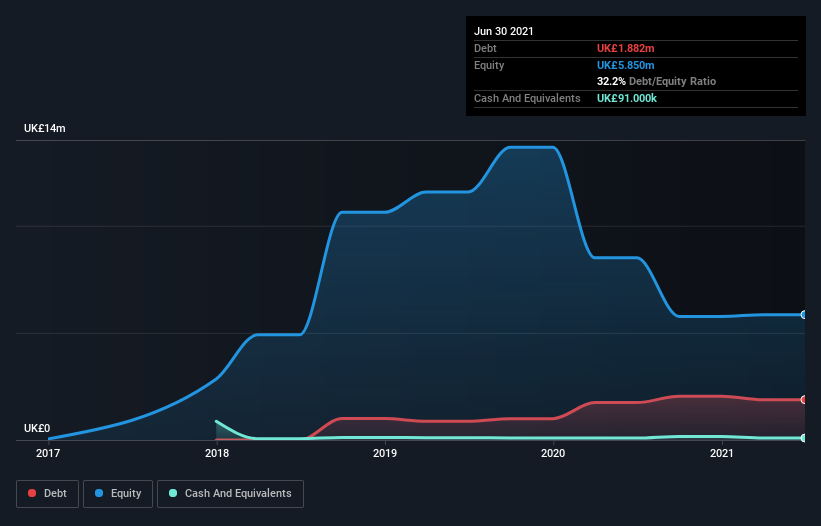Click Cash And Equivalents tooltip label
This screenshot has height=526, width=821.
point(527,98)
